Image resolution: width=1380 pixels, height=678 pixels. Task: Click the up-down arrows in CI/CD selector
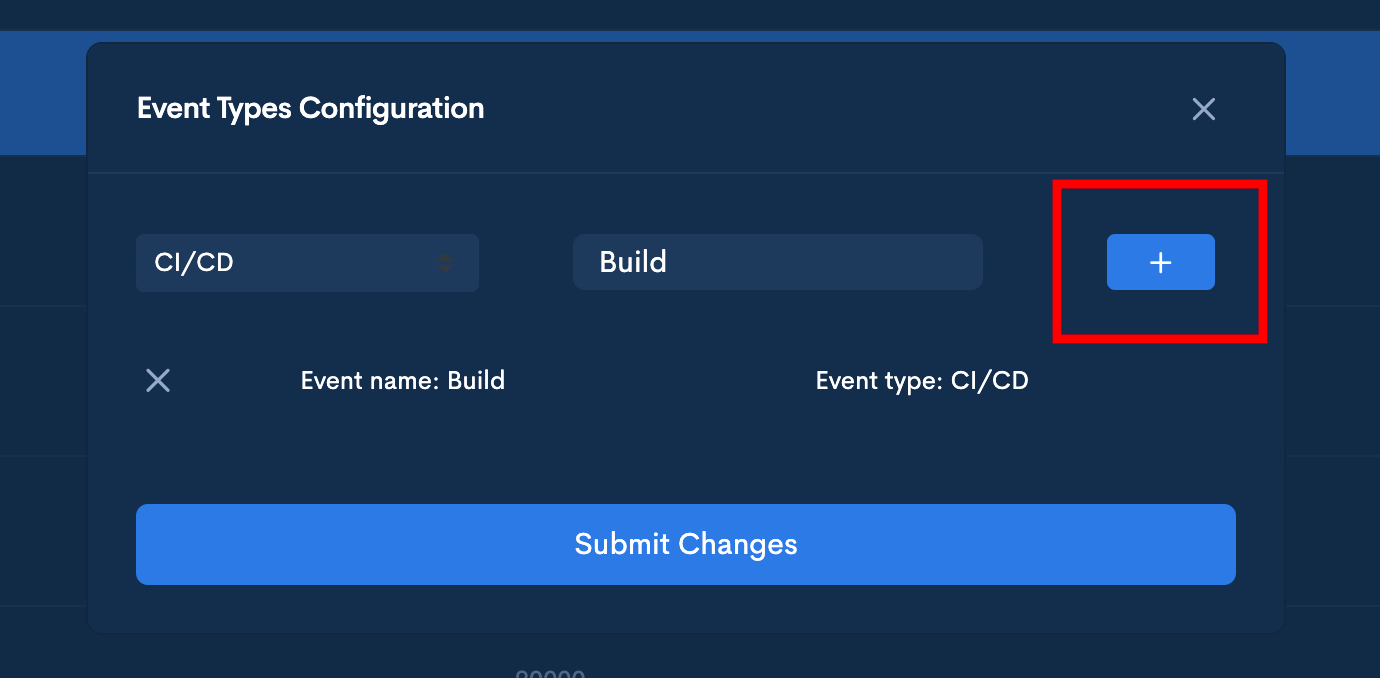446,263
